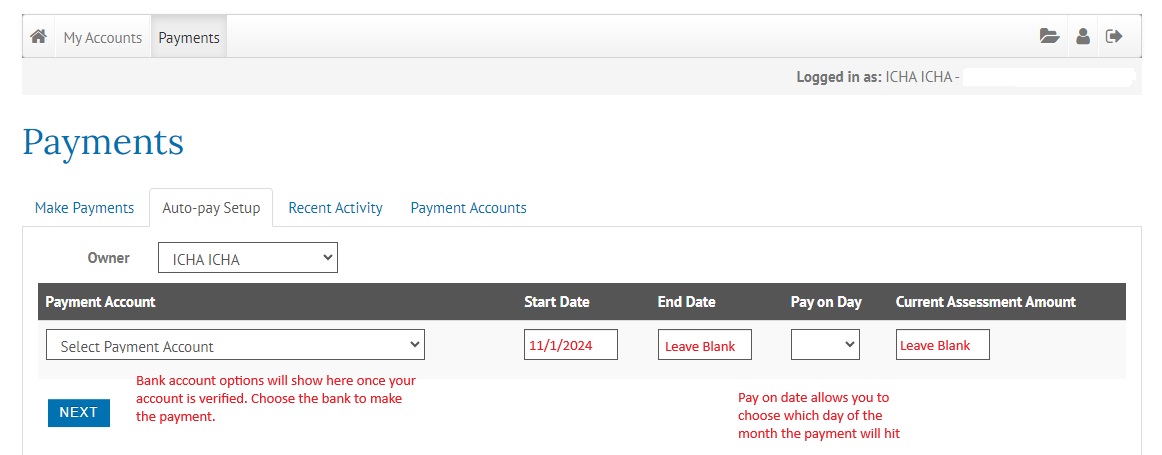
Task: Open the Recent Activity tab
Action: pos(335,208)
